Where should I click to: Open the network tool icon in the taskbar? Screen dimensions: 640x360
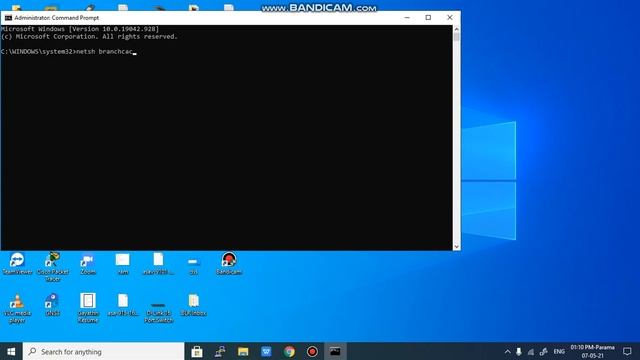point(220,351)
